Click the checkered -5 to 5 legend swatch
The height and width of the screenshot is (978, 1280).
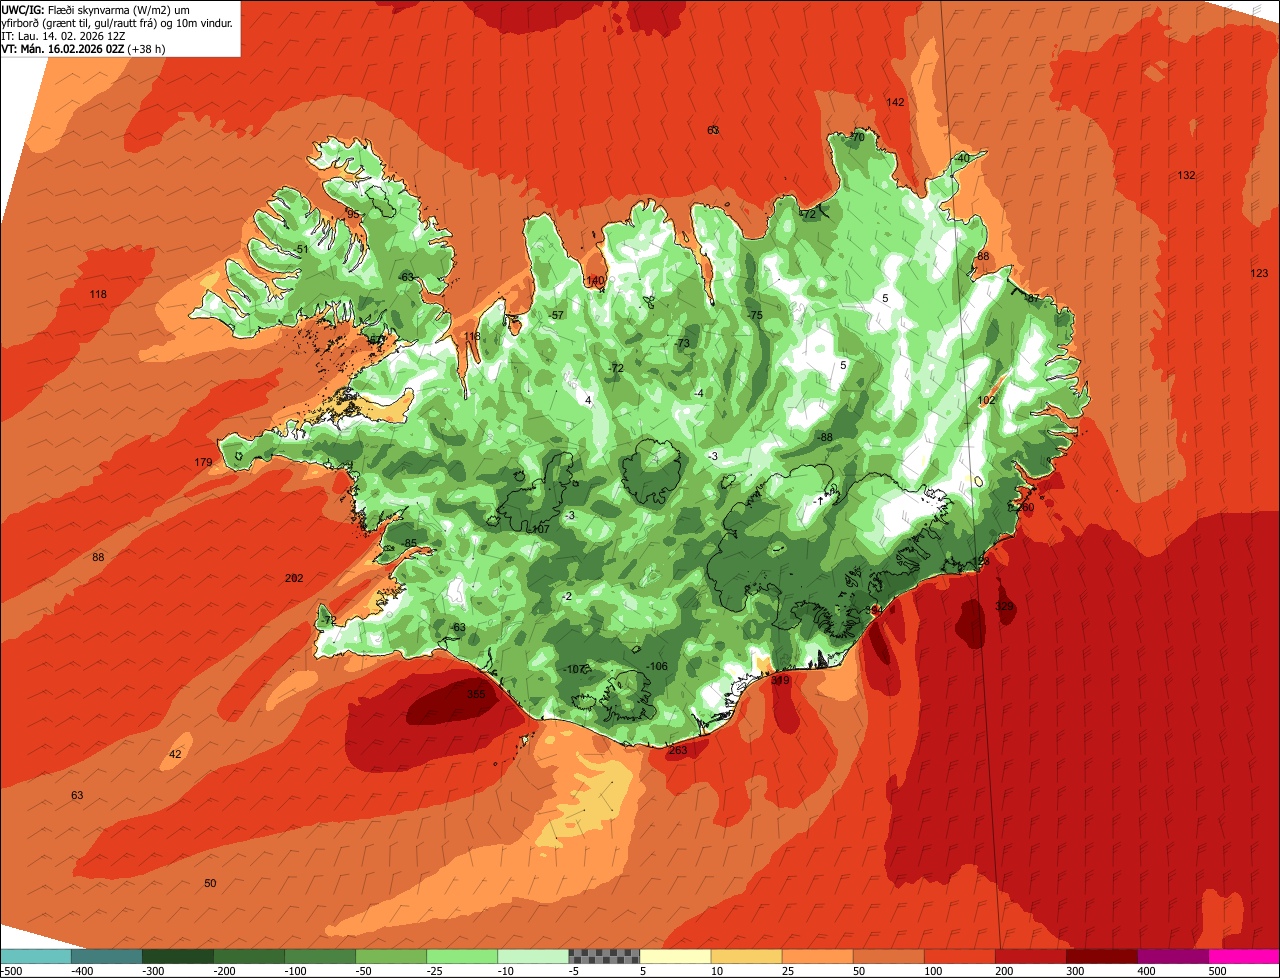(604, 956)
